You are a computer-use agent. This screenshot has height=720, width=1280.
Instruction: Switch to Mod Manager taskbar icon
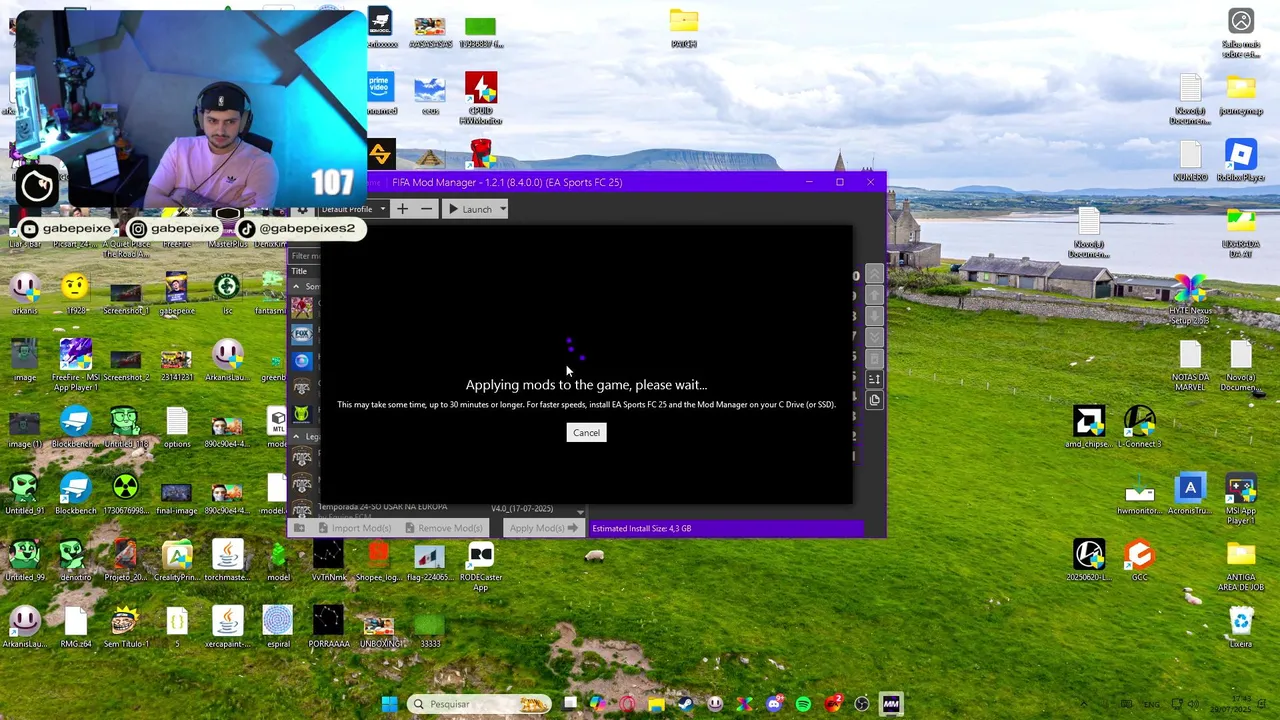(891, 704)
